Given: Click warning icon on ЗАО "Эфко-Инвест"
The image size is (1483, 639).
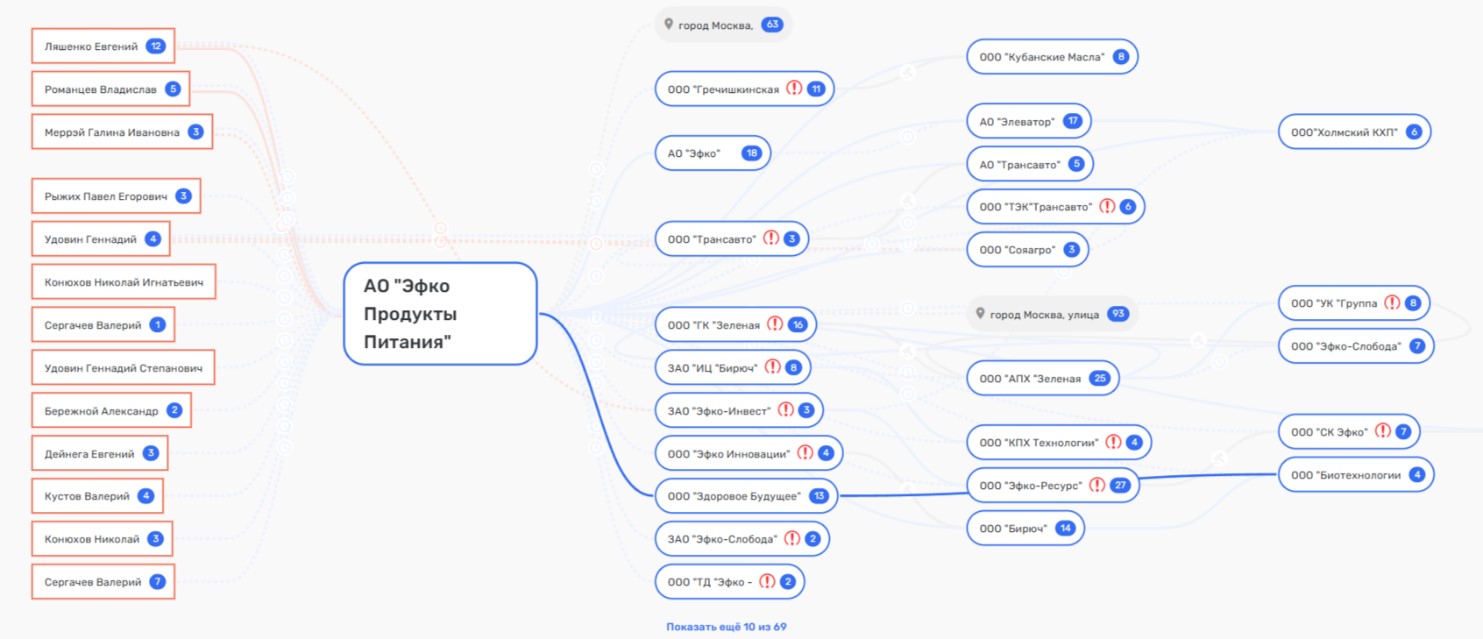Looking at the screenshot, I should 786,410.
